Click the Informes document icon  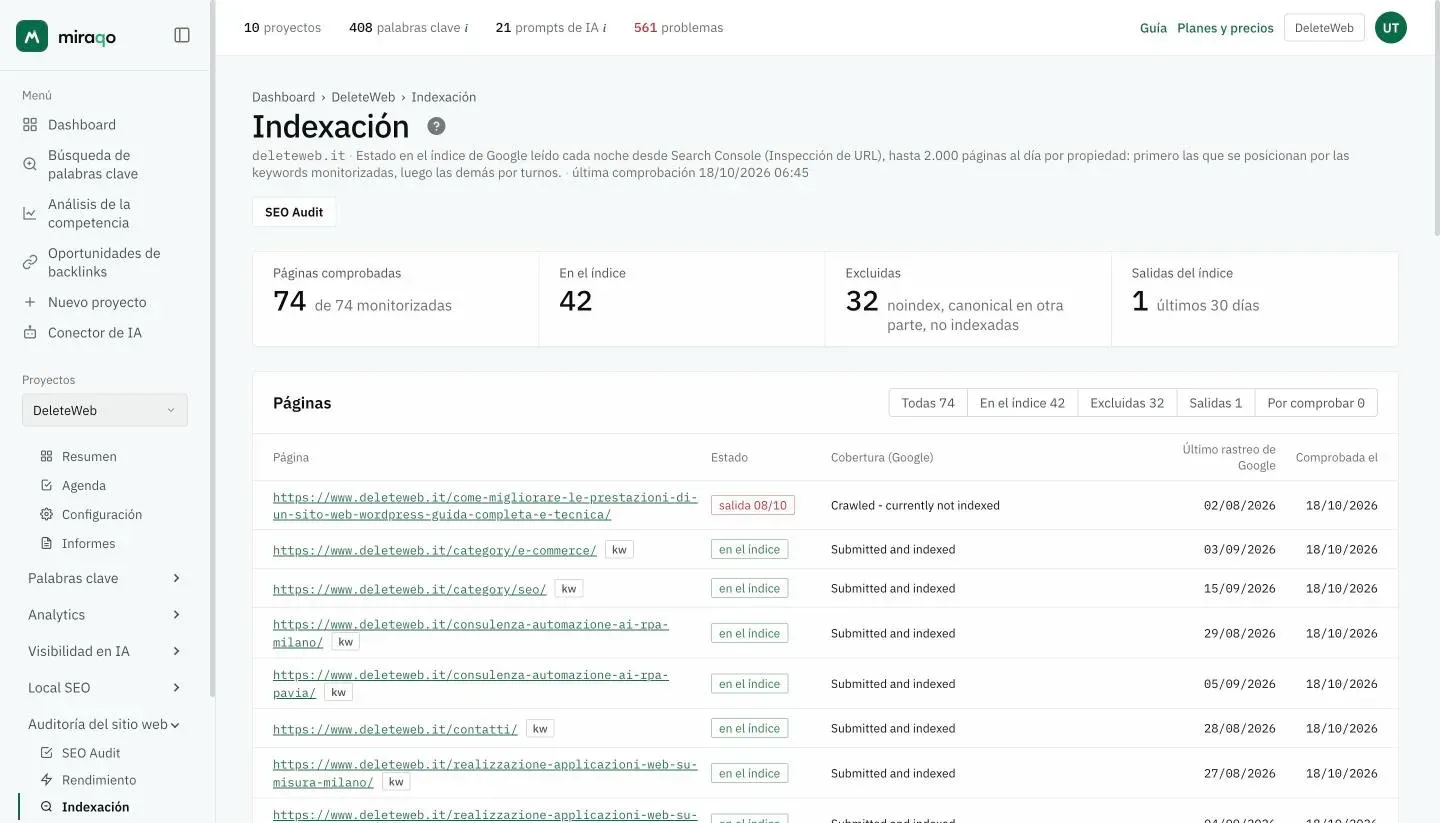pos(46,543)
